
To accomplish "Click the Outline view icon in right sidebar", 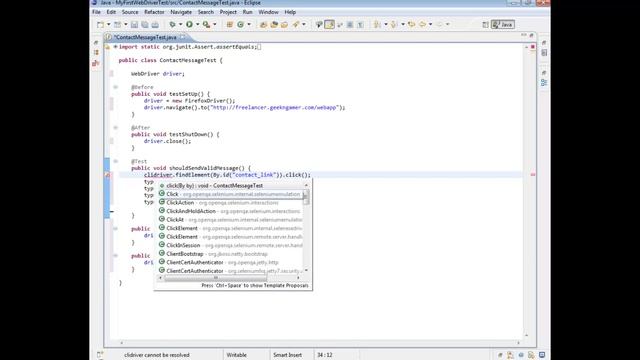I will coord(544,83).
